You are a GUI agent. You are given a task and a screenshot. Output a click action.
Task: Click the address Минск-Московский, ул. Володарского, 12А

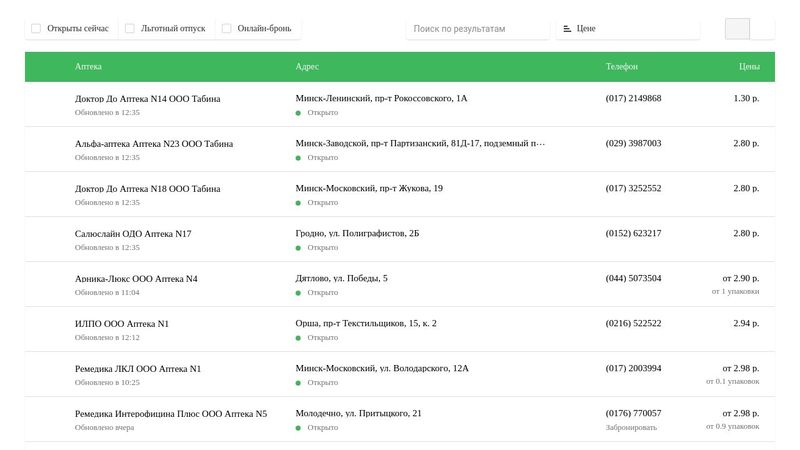click(382, 368)
